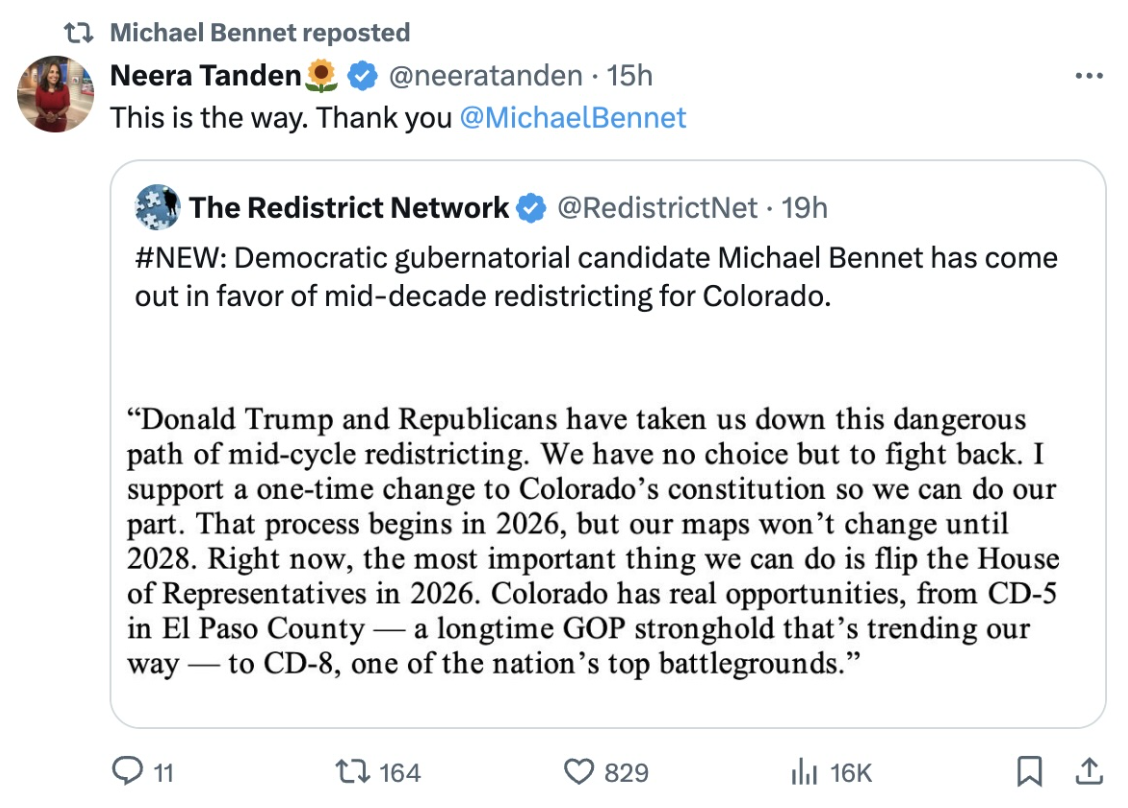This screenshot has width=1128, height=808.
Task: Open the @RedistrictNet handle
Action: coord(657,207)
